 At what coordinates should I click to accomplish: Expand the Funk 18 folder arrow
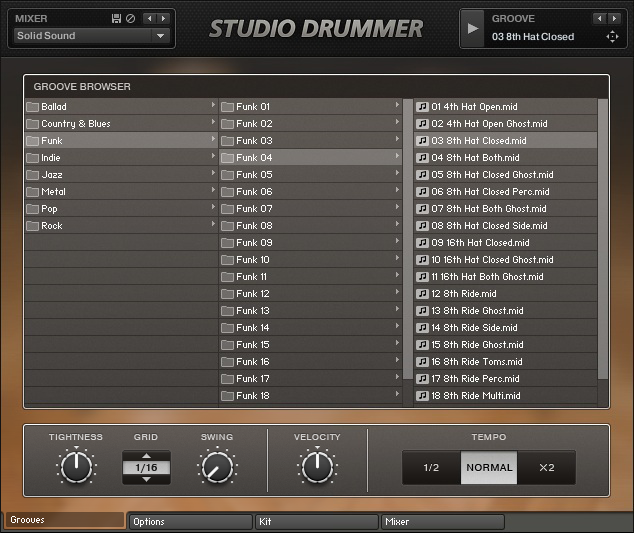click(x=397, y=393)
